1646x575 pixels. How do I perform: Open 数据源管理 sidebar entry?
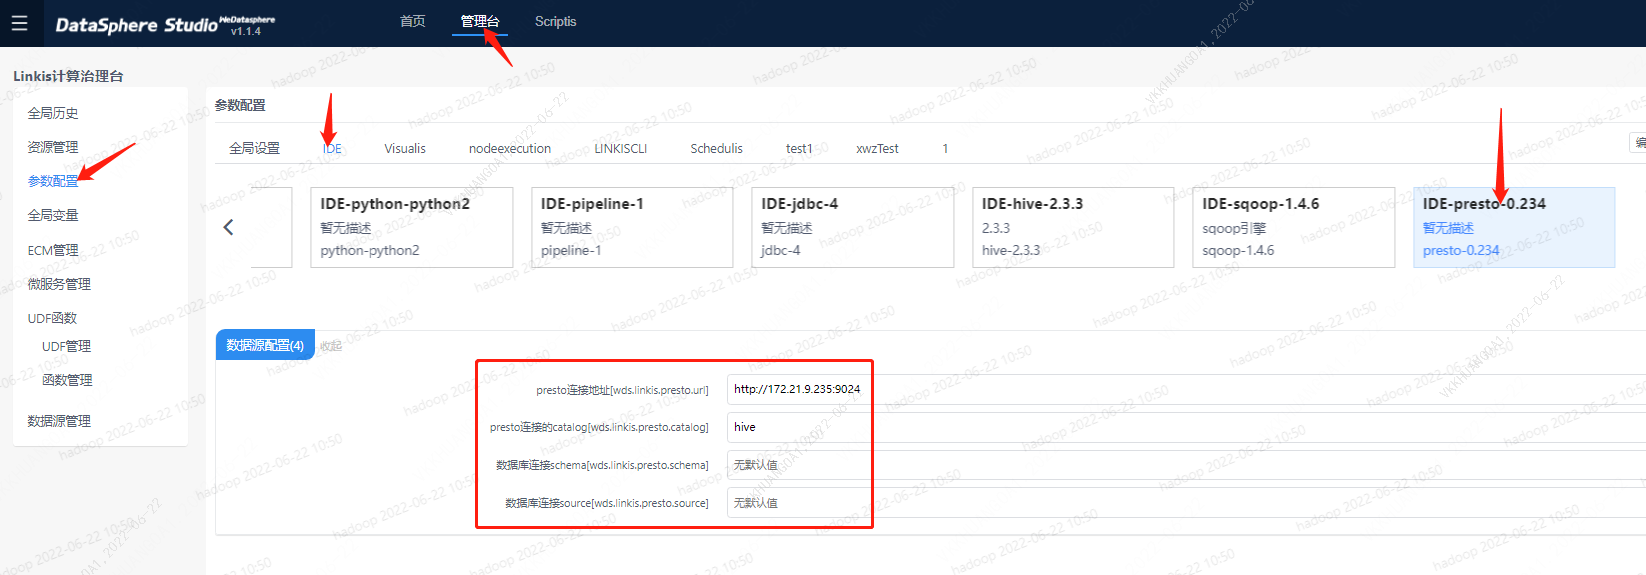[x=59, y=421]
